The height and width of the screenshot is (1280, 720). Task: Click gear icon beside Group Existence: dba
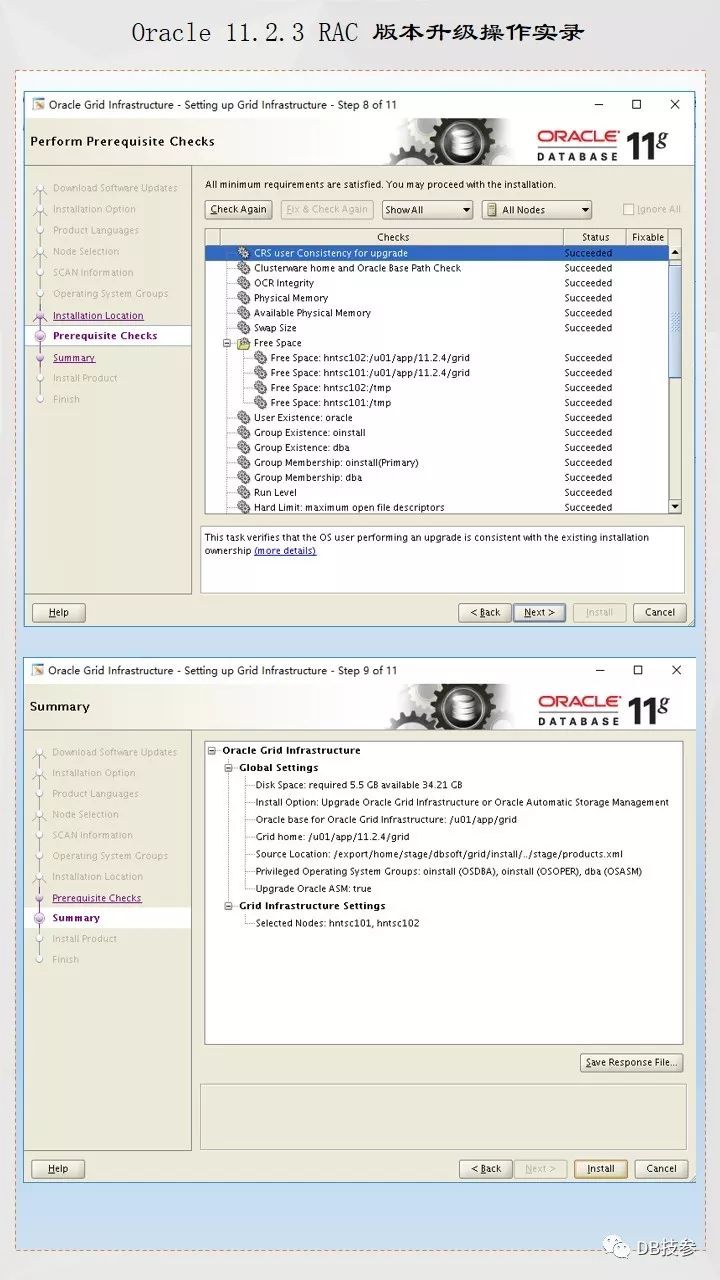[243, 448]
